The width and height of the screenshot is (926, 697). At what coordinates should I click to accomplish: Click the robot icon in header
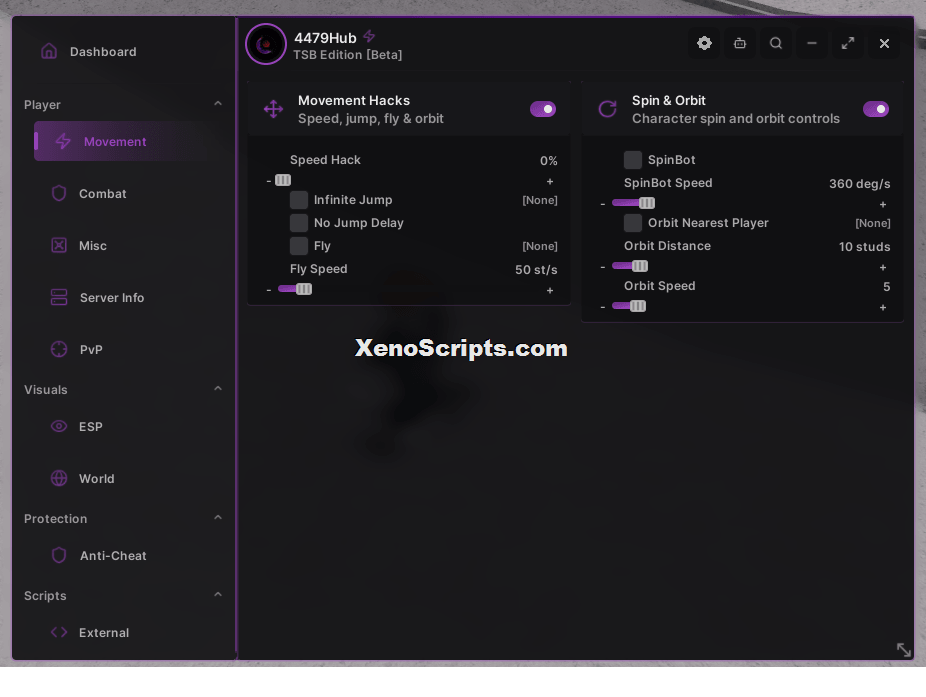(x=740, y=43)
